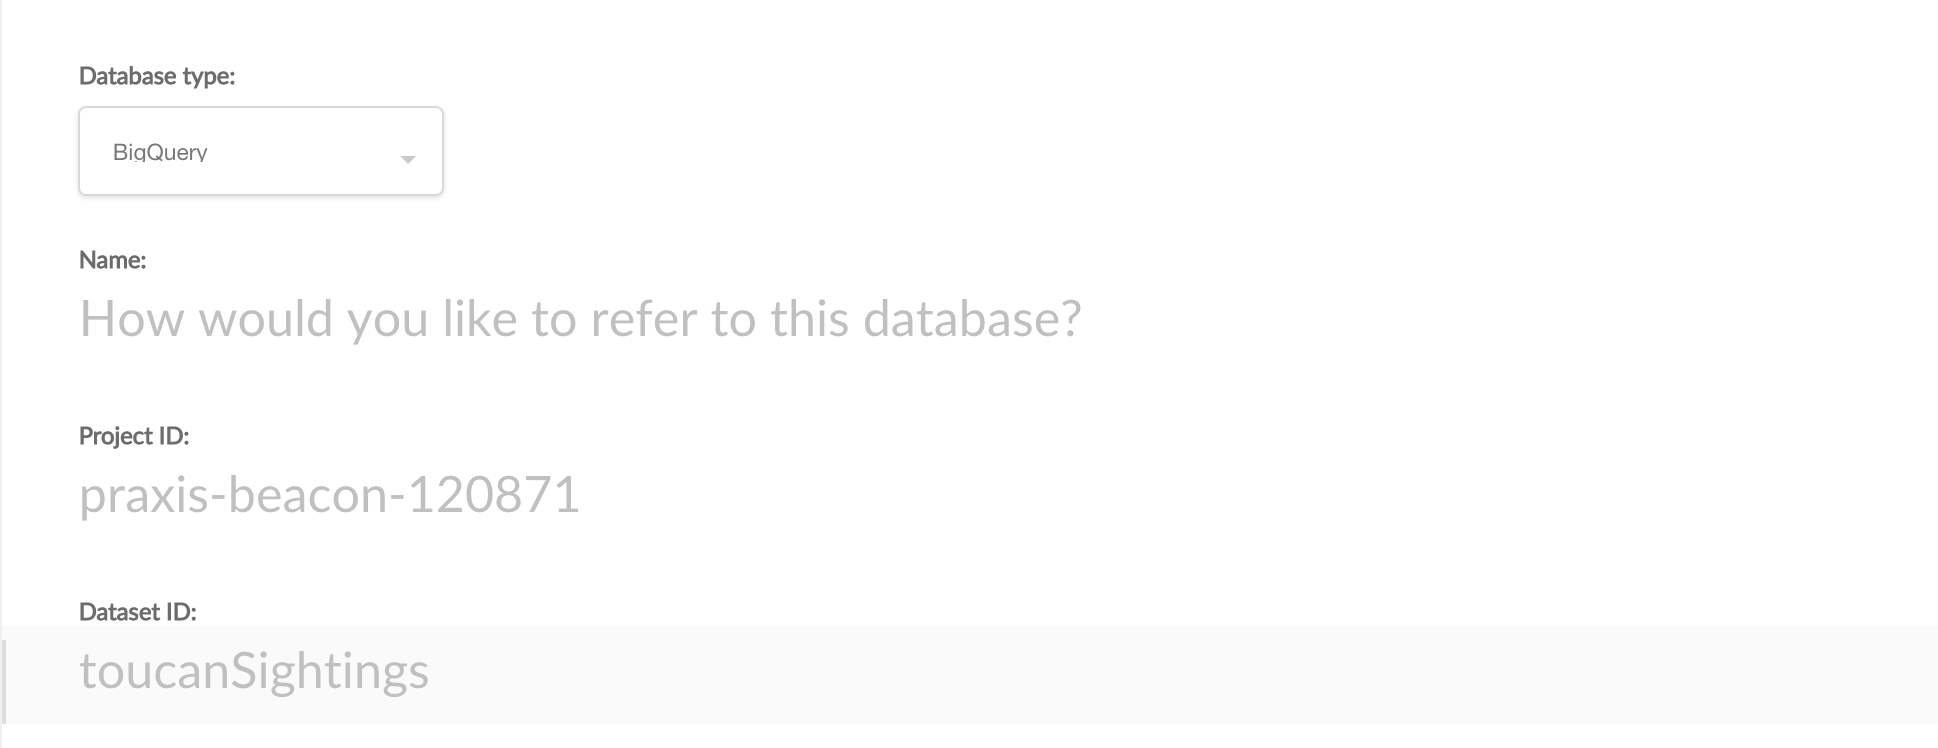Click the "Database type:" label
Screen dimensions: 1938x748
[x=157, y=76]
